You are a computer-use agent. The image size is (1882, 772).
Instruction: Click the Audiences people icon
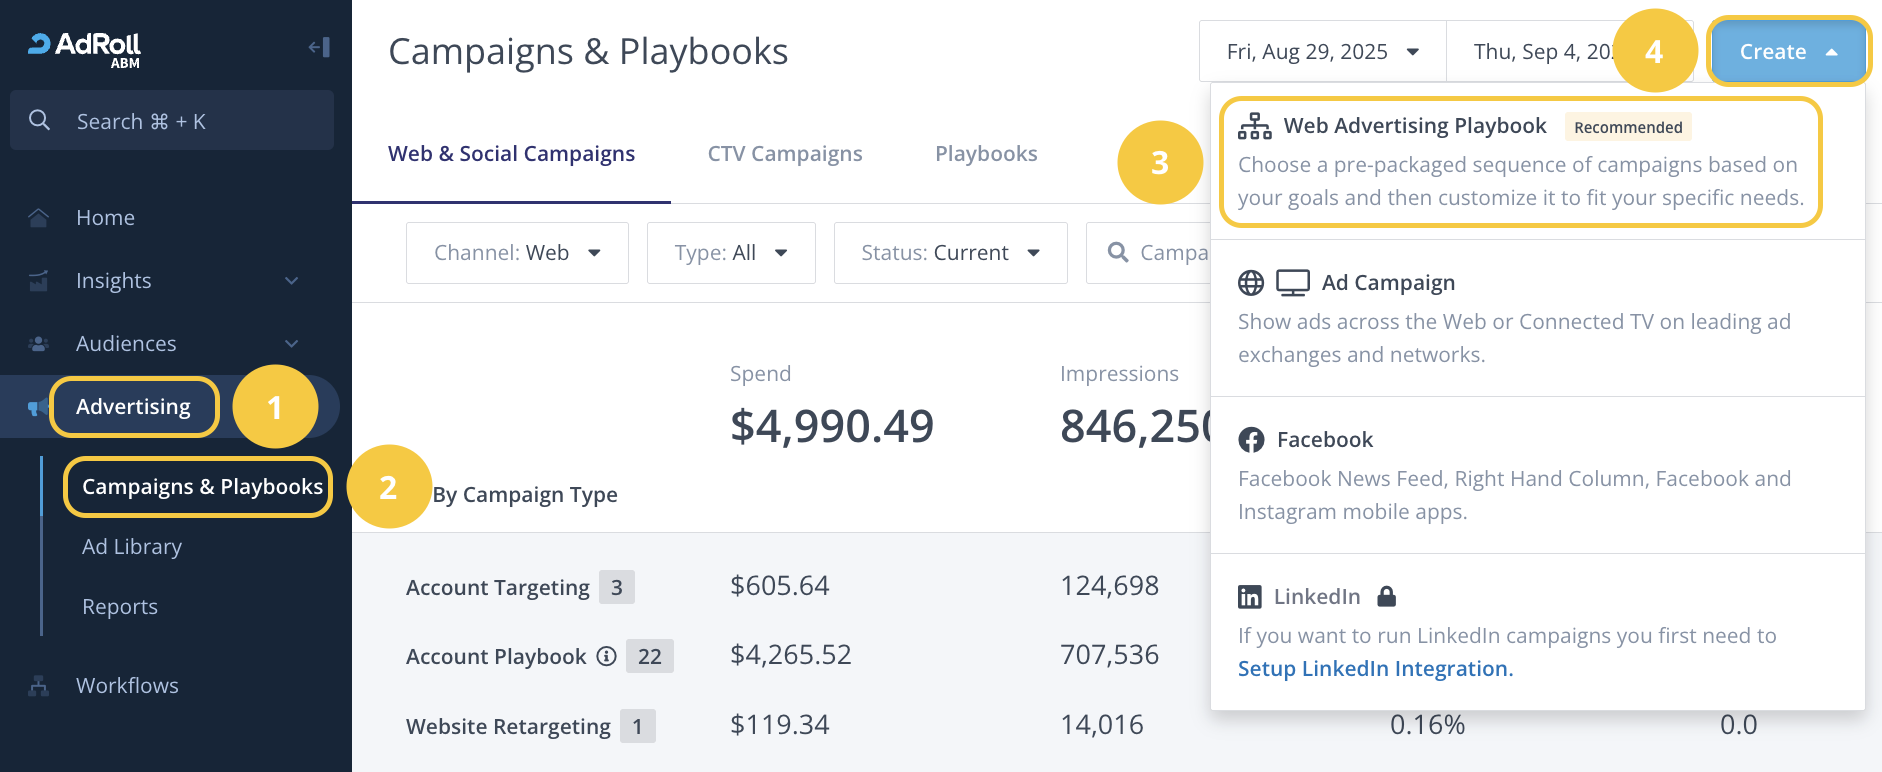coord(39,344)
